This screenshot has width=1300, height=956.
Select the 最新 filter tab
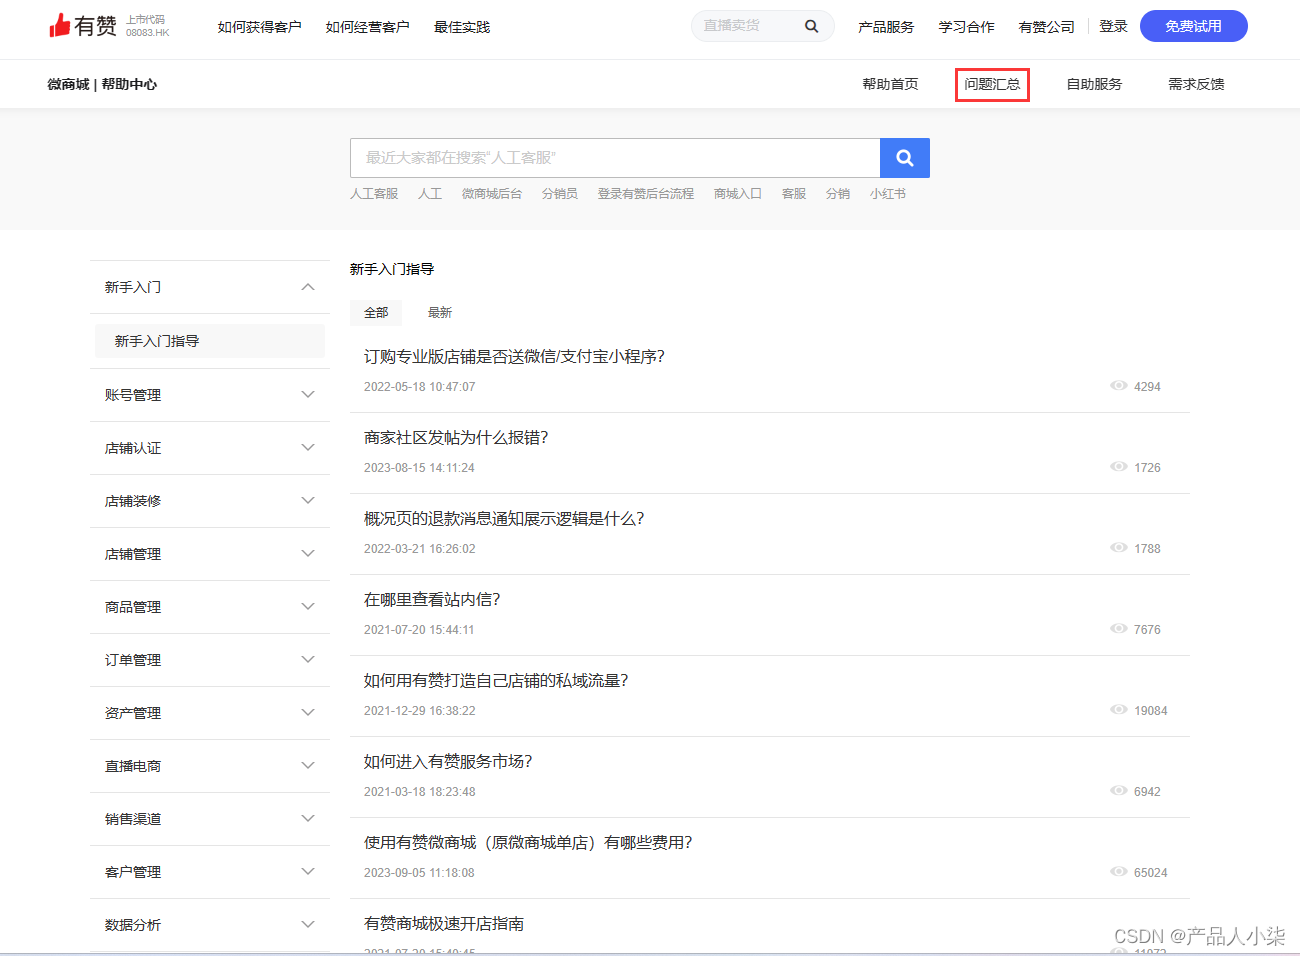coord(440,313)
